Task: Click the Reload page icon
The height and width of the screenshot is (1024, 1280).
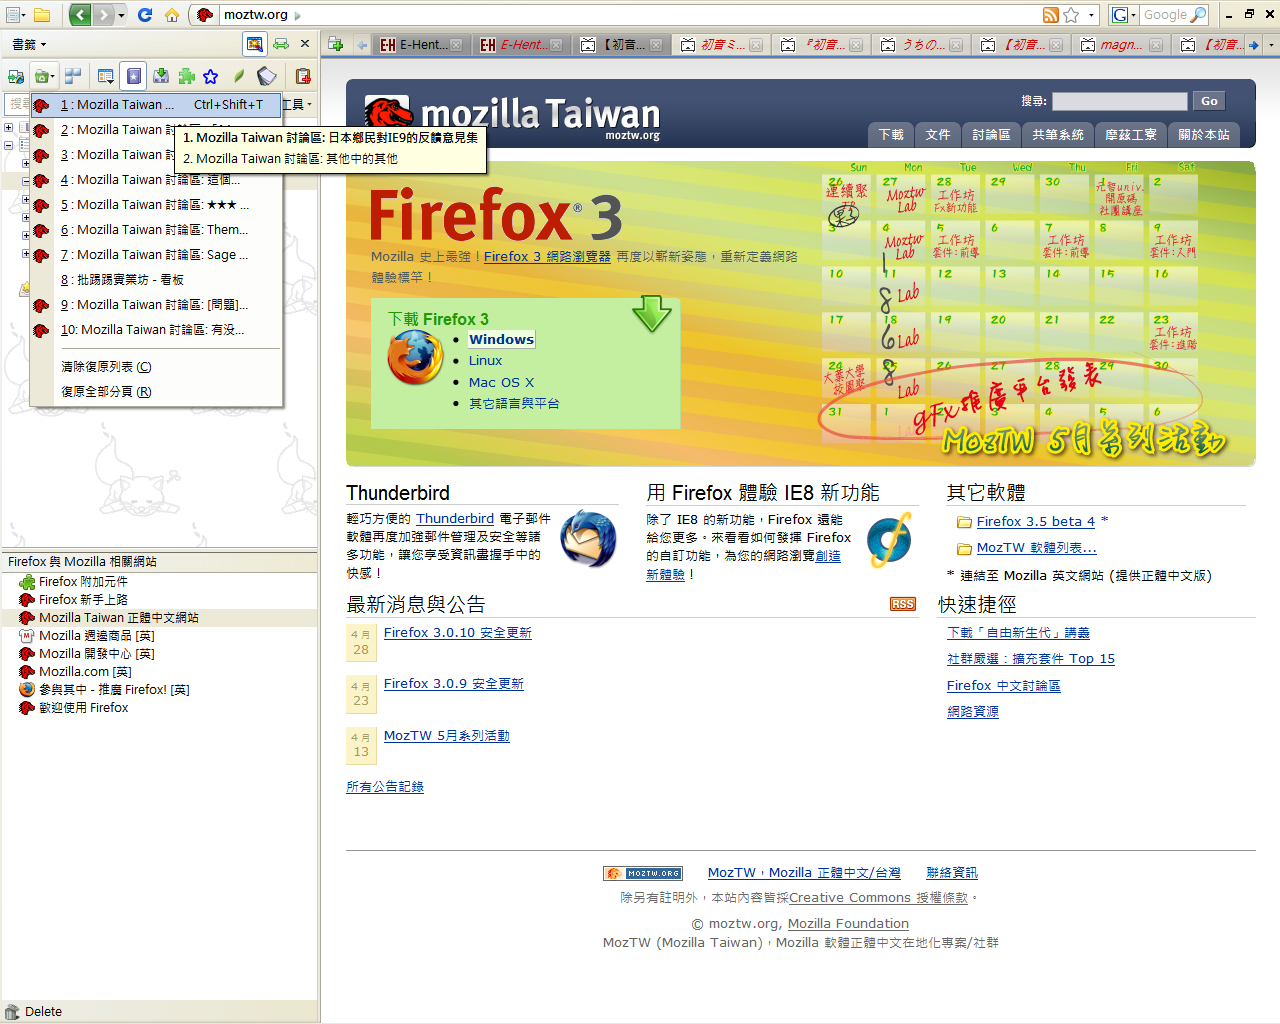Action: 145,15
